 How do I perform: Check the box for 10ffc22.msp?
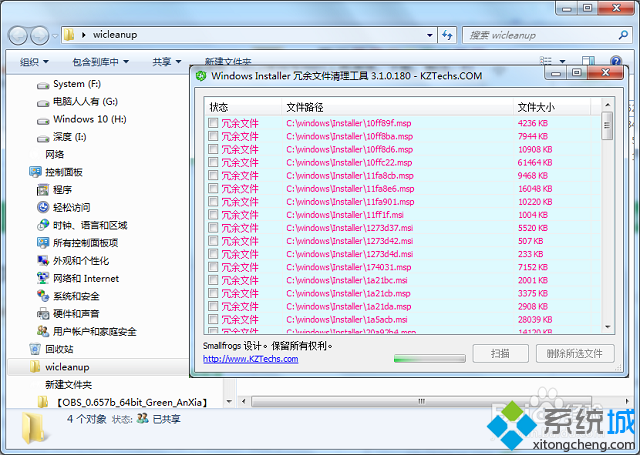point(213,162)
